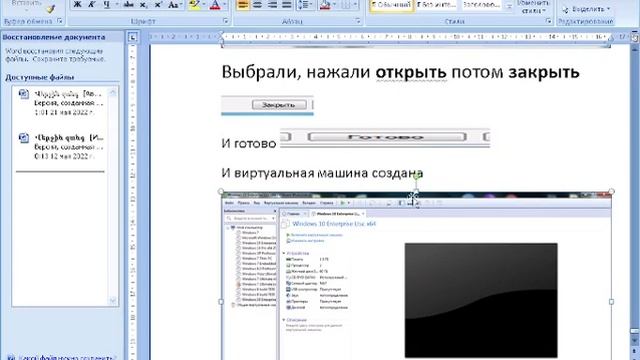
Task: Click the Вставить paste button
Action: [27, 4]
